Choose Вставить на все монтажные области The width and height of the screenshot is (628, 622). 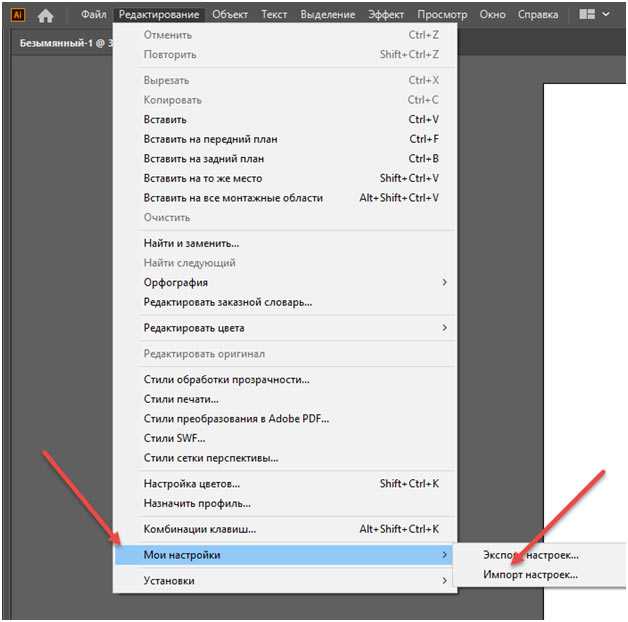point(285,198)
